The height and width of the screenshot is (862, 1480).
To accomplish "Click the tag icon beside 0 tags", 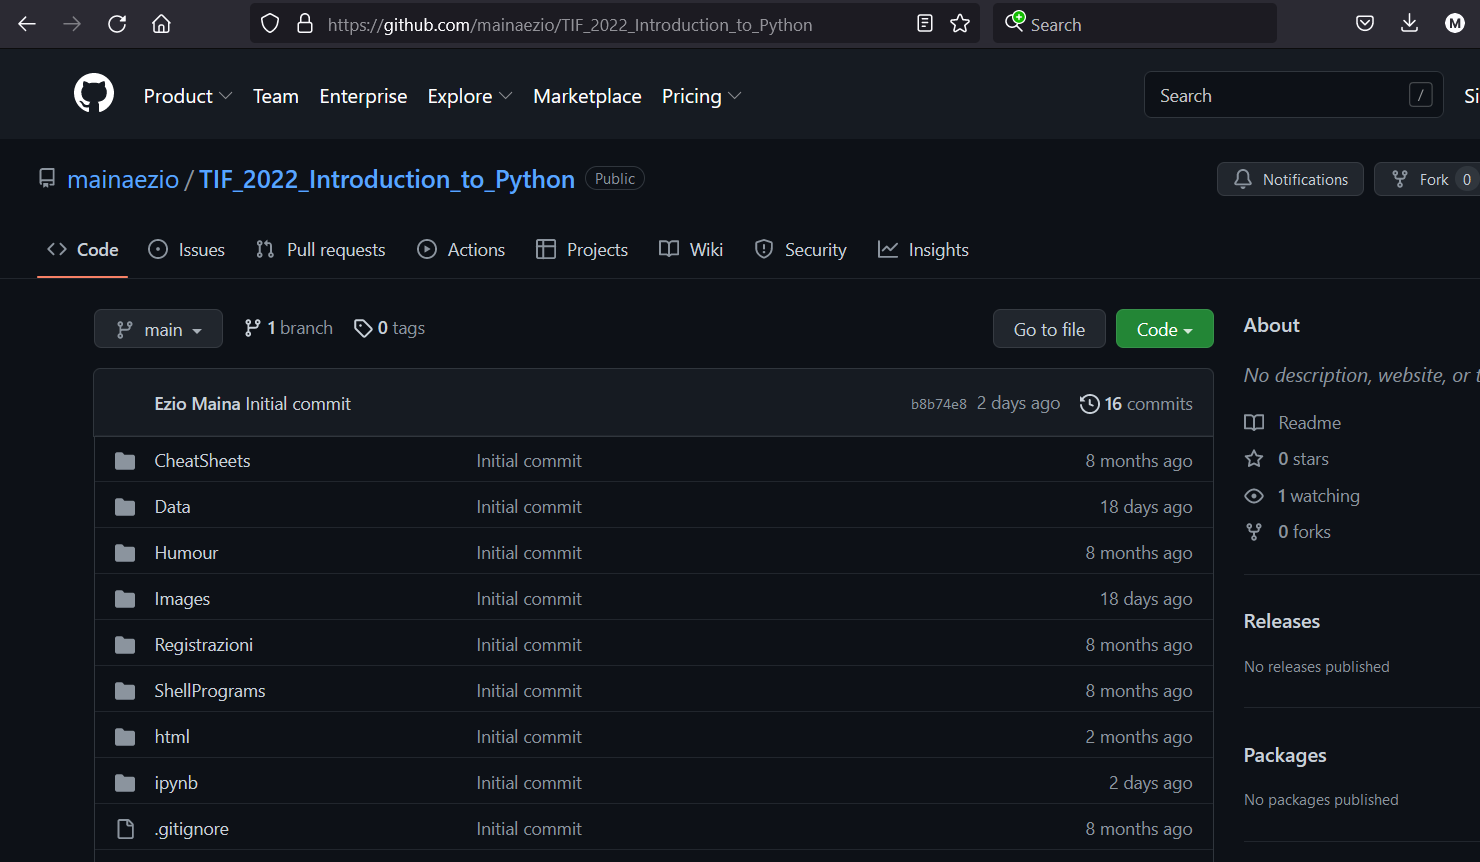I will [x=363, y=328].
